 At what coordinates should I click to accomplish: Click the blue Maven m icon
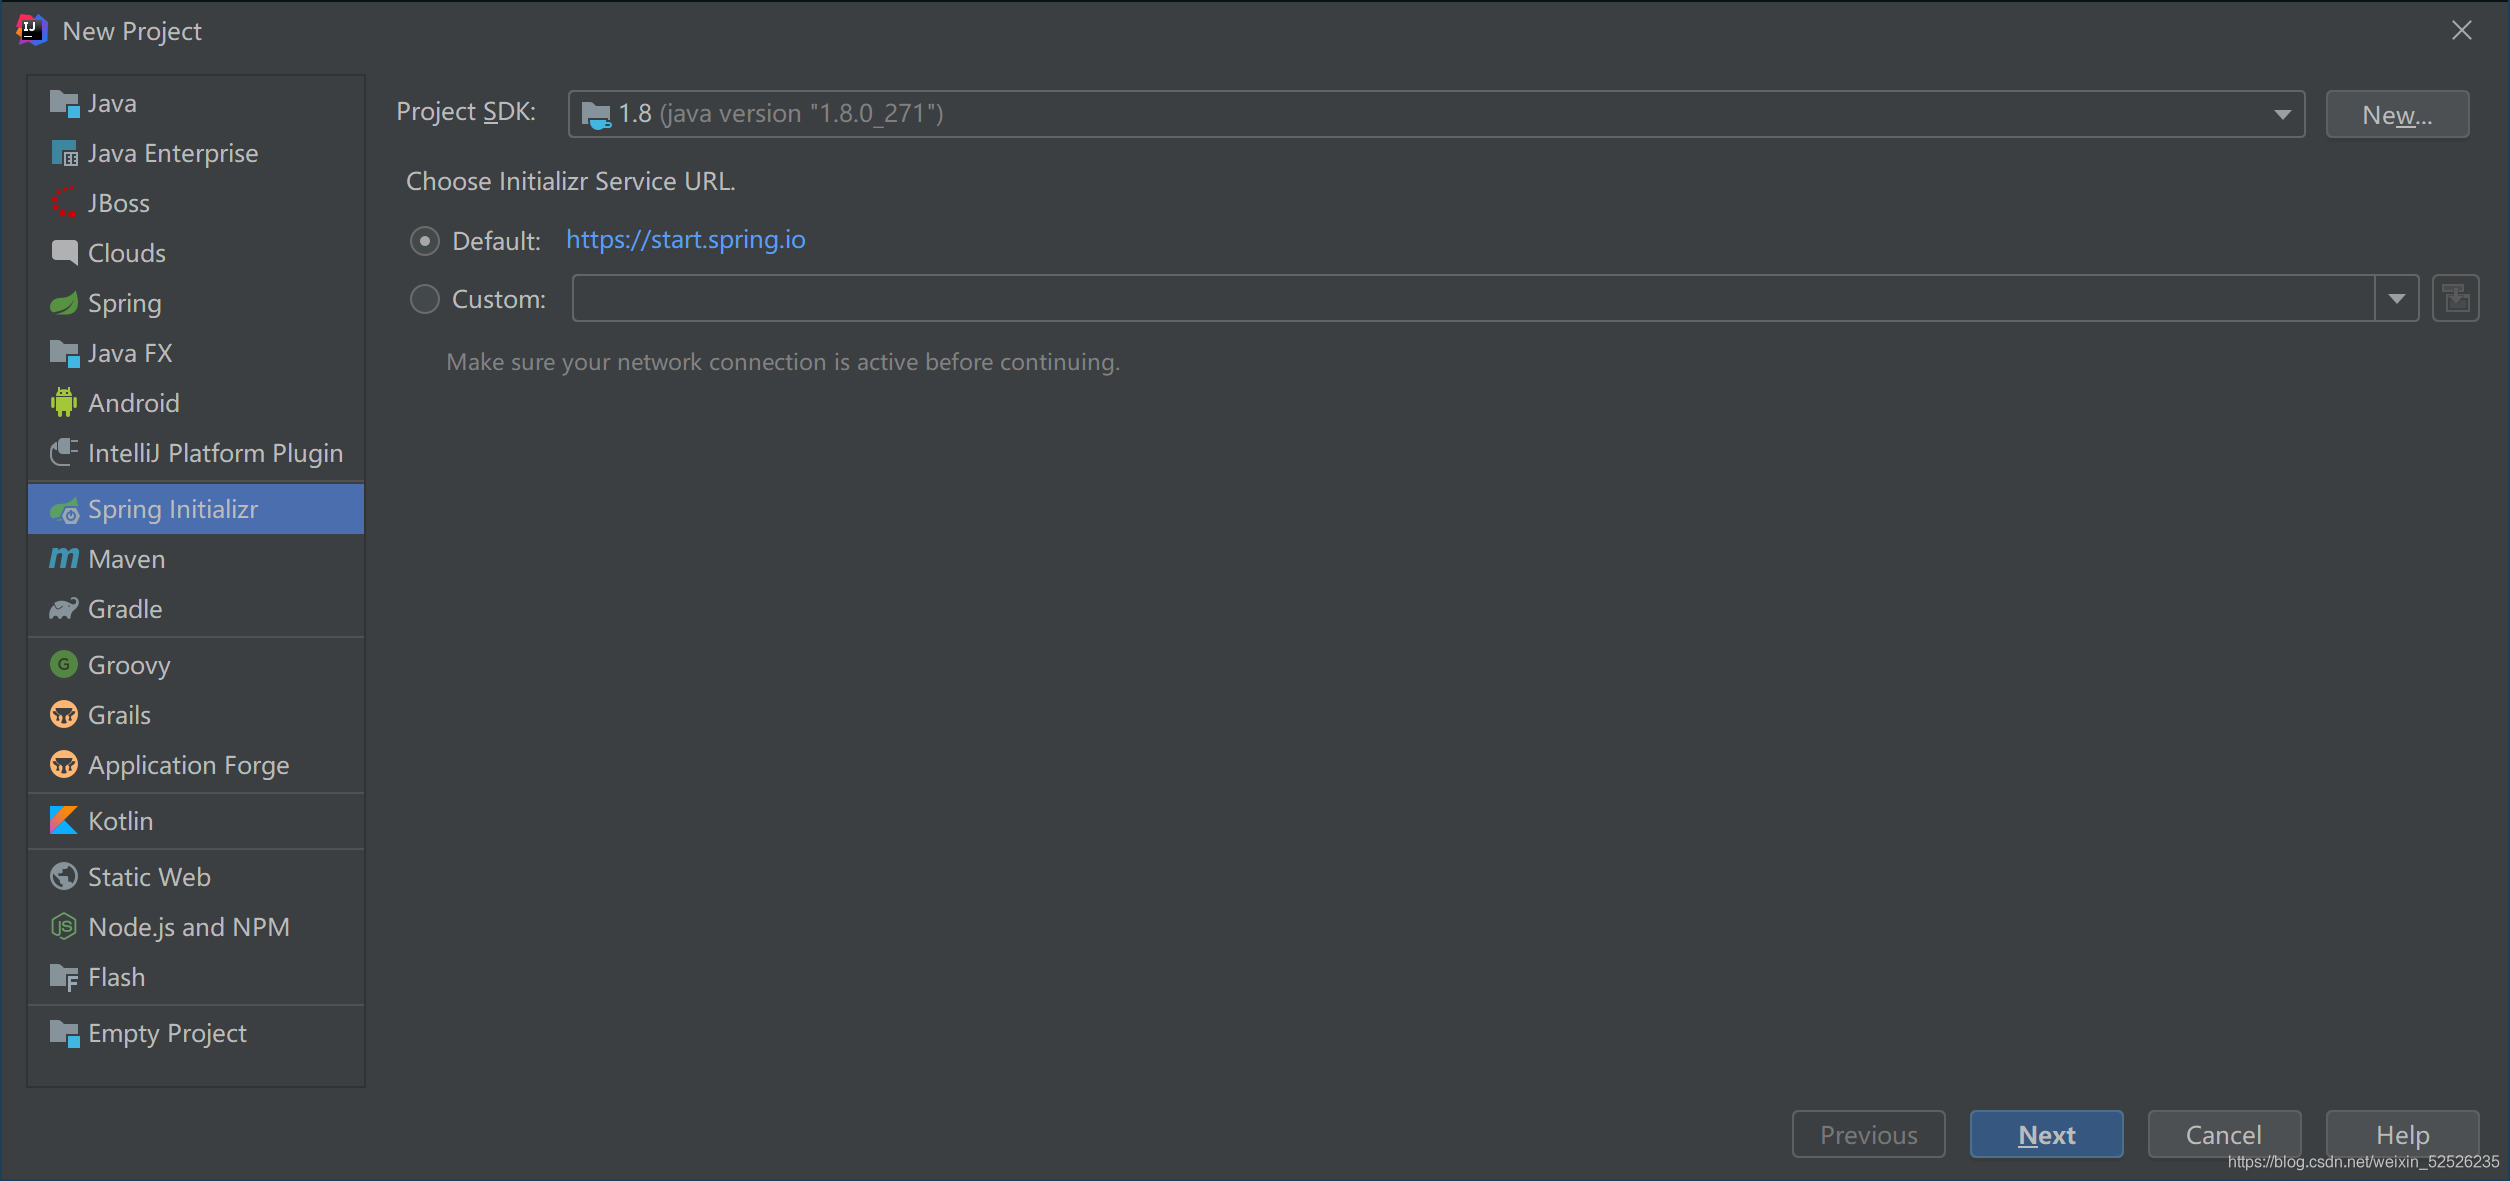pos(64,558)
